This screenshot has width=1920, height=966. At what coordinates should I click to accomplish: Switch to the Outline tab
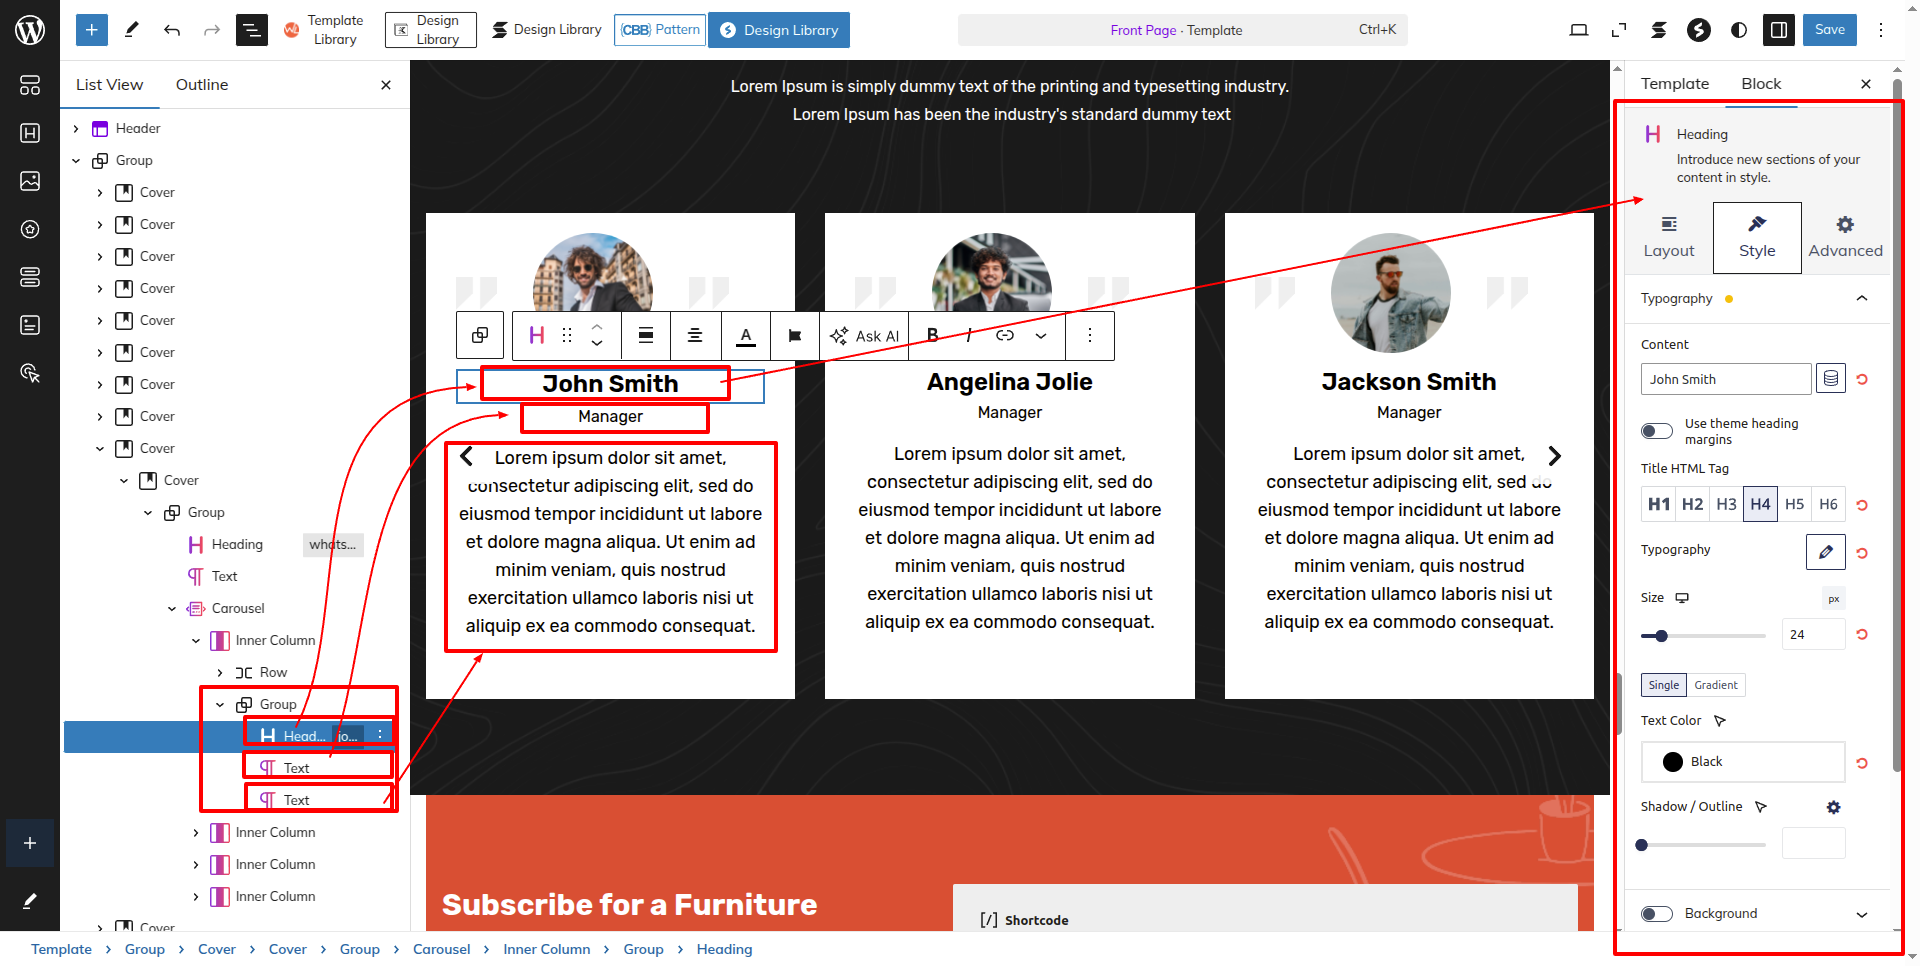[x=202, y=85]
